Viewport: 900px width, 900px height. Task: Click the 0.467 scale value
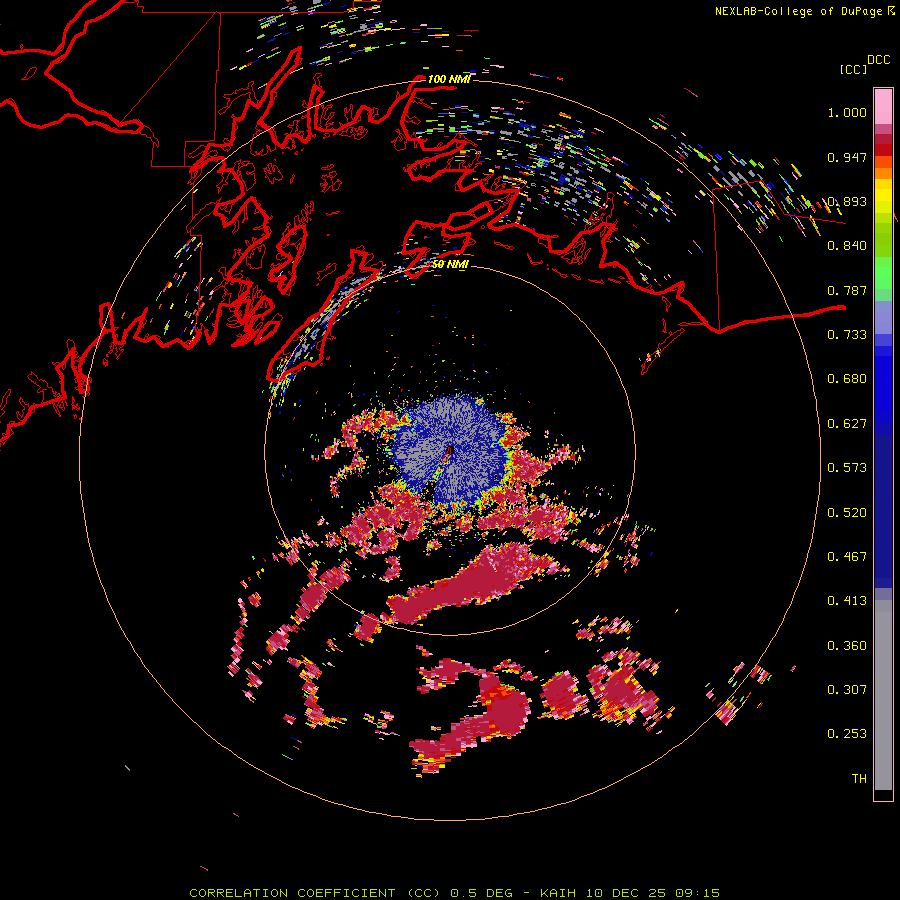click(847, 557)
